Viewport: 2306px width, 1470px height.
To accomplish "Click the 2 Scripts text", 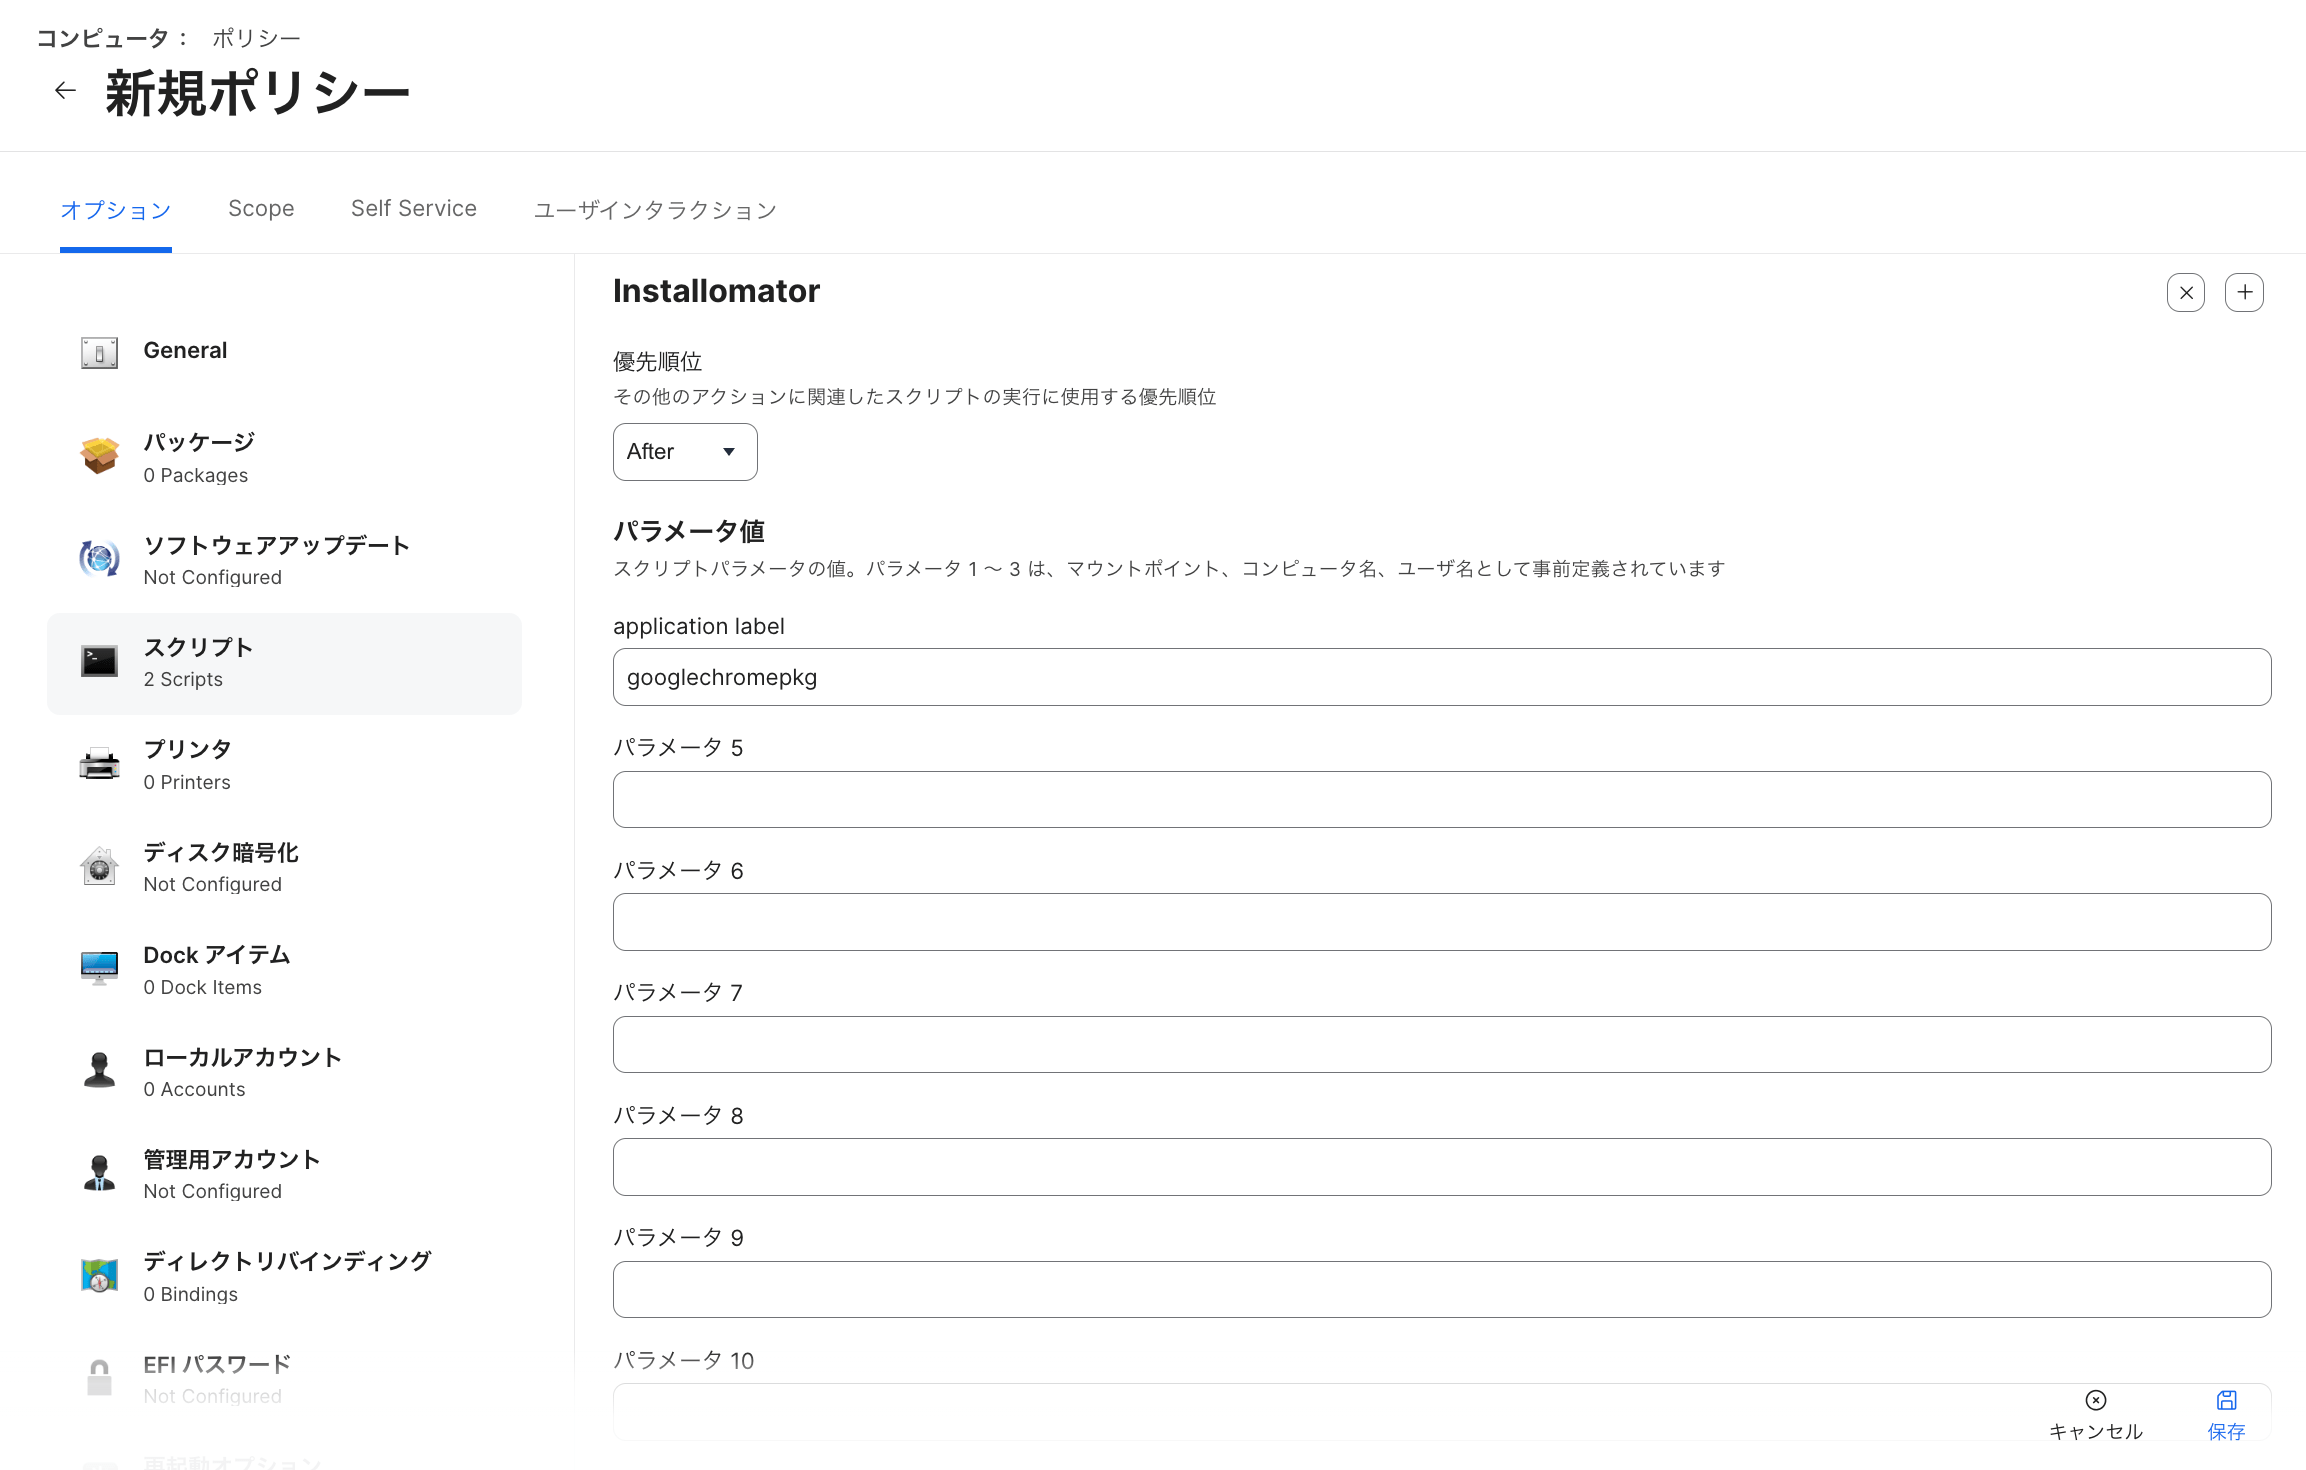I will pos(183,680).
